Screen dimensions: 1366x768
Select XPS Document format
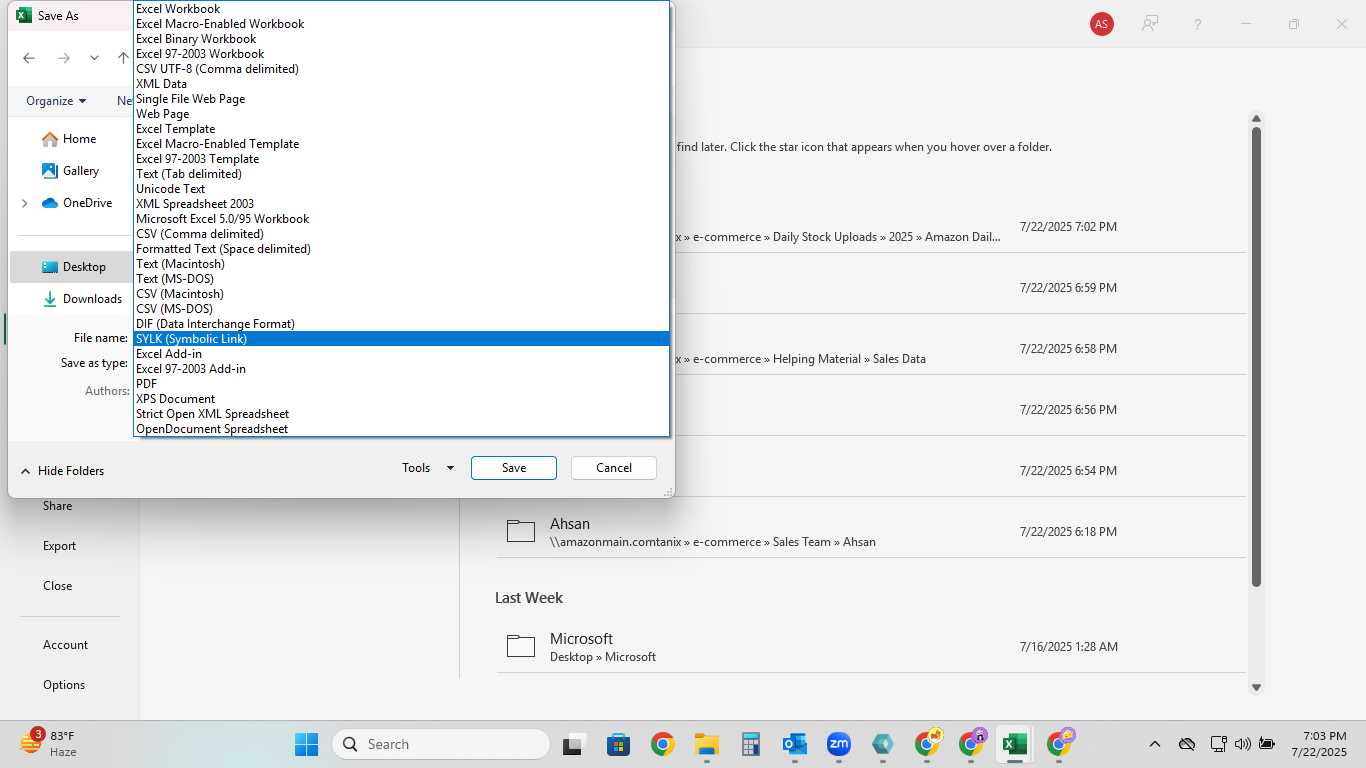(401, 399)
